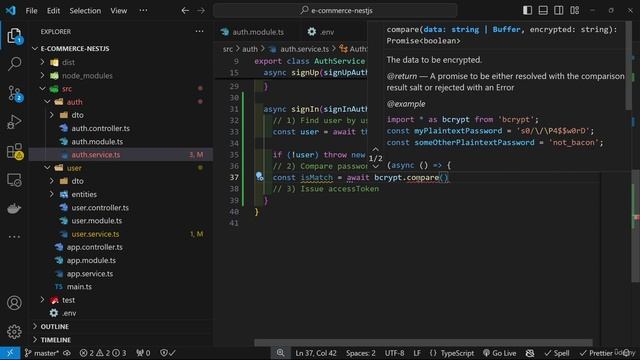The width and height of the screenshot is (640, 360).
Task: Click the editor horizontal scrollbar
Action: click(423, 342)
